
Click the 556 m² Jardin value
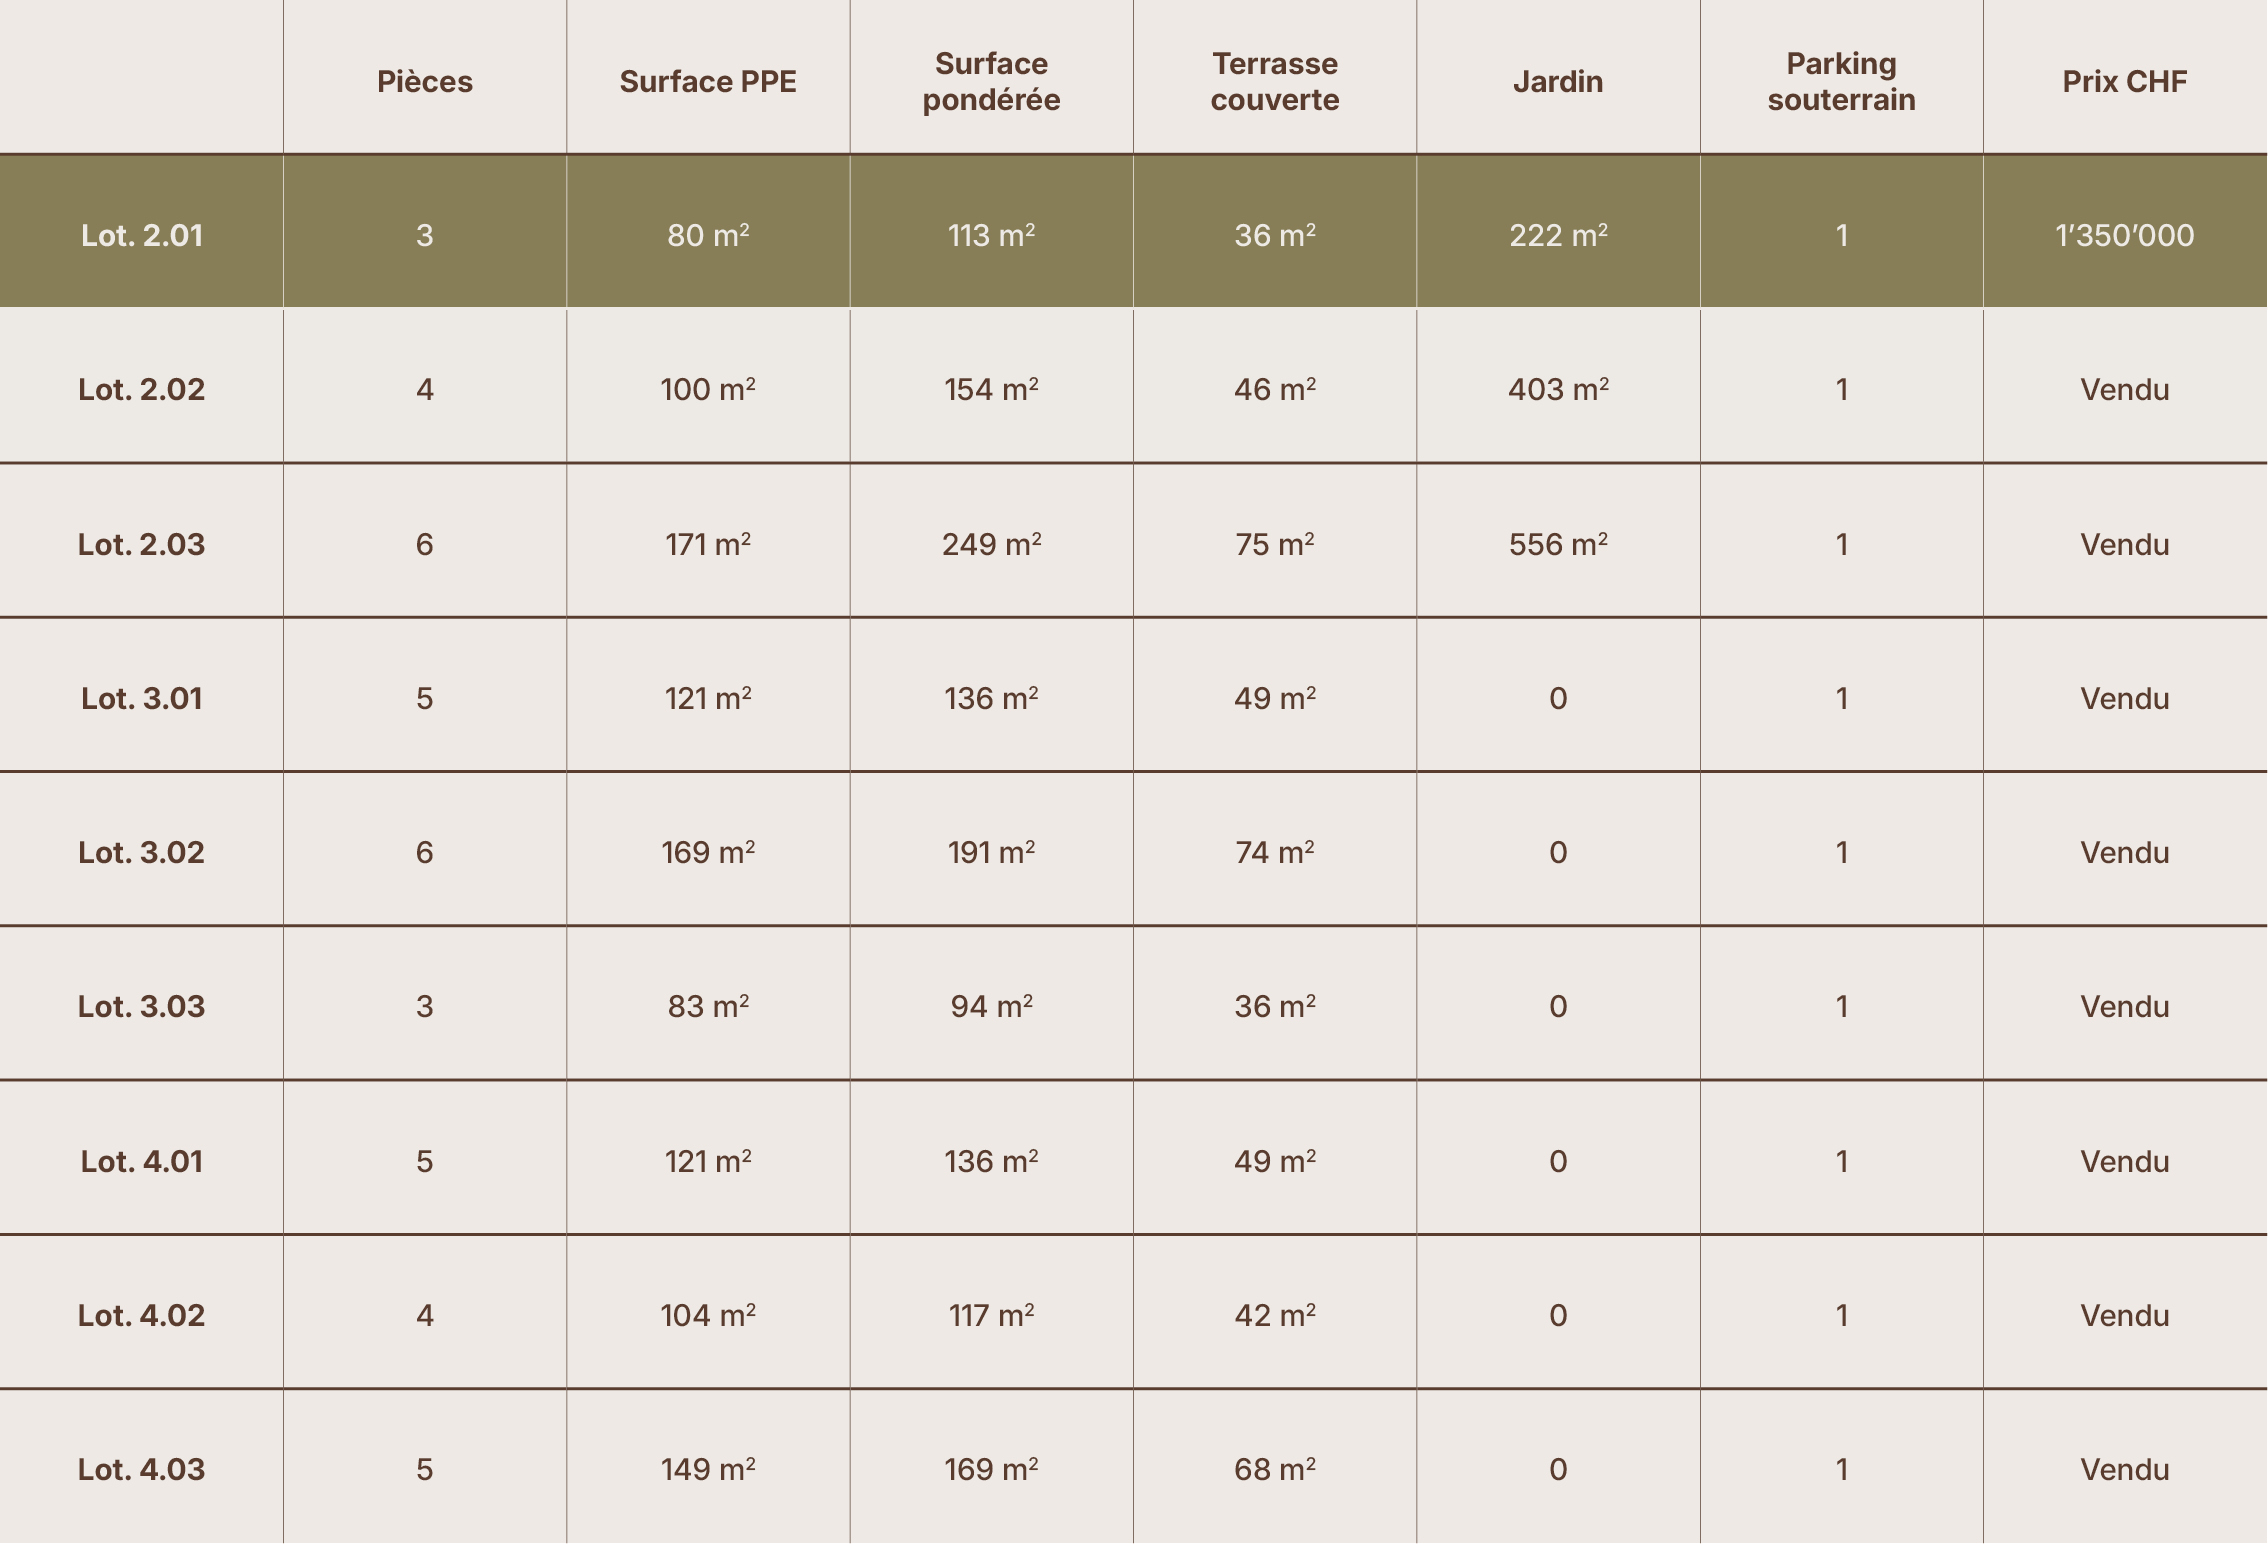click(x=1558, y=544)
